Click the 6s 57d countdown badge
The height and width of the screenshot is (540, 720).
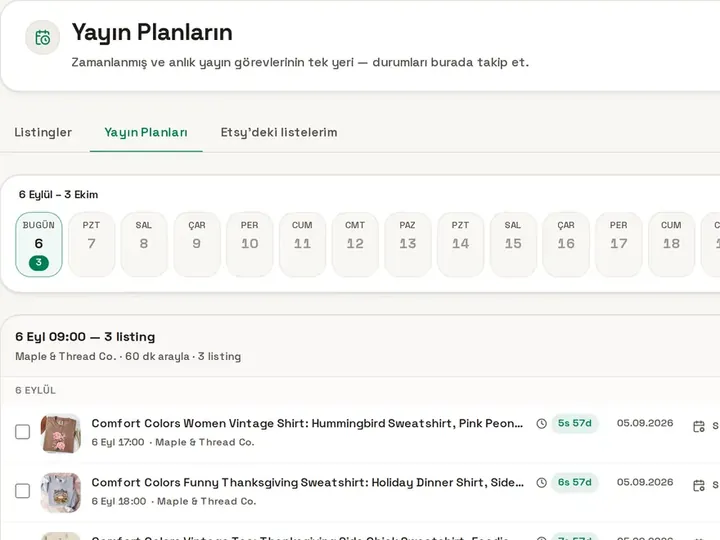[574, 482]
